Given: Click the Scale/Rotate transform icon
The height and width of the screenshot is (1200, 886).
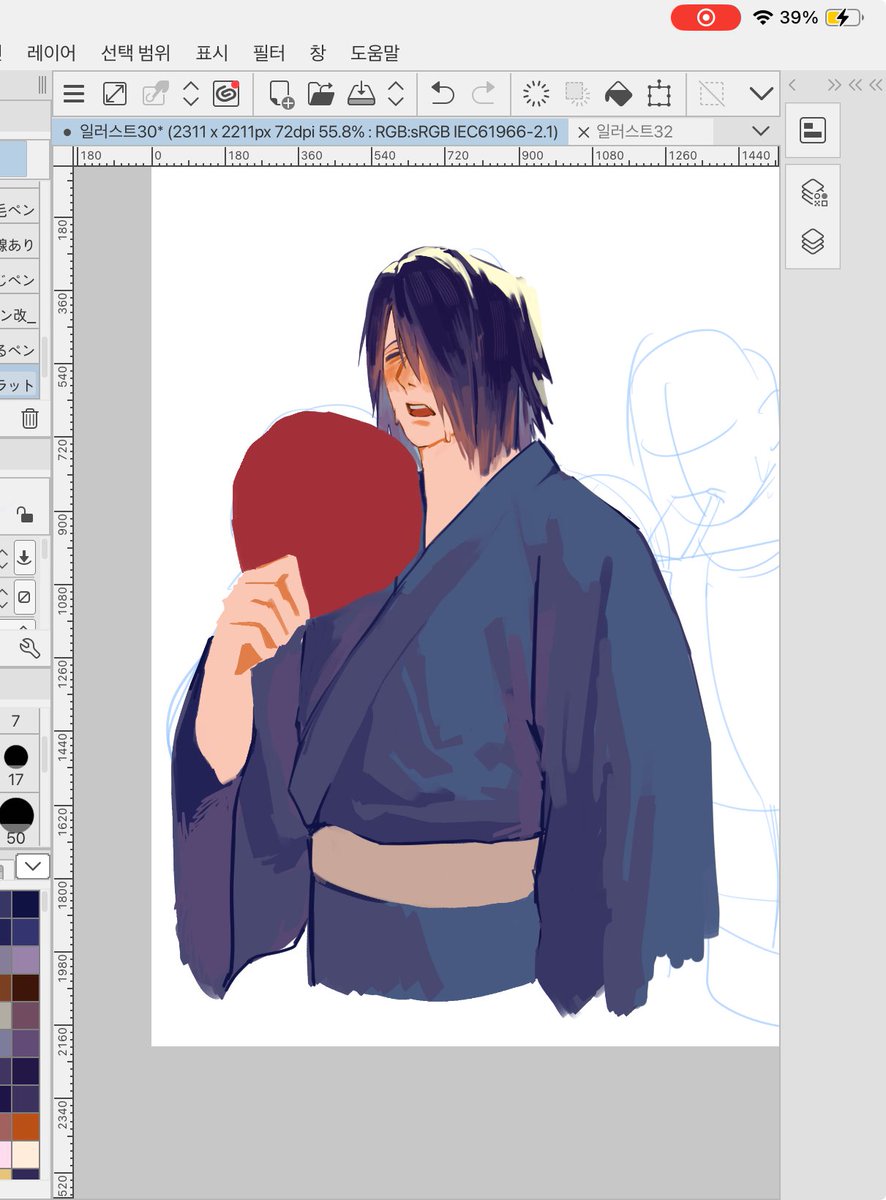Looking at the screenshot, I should (x=659, y=94).
